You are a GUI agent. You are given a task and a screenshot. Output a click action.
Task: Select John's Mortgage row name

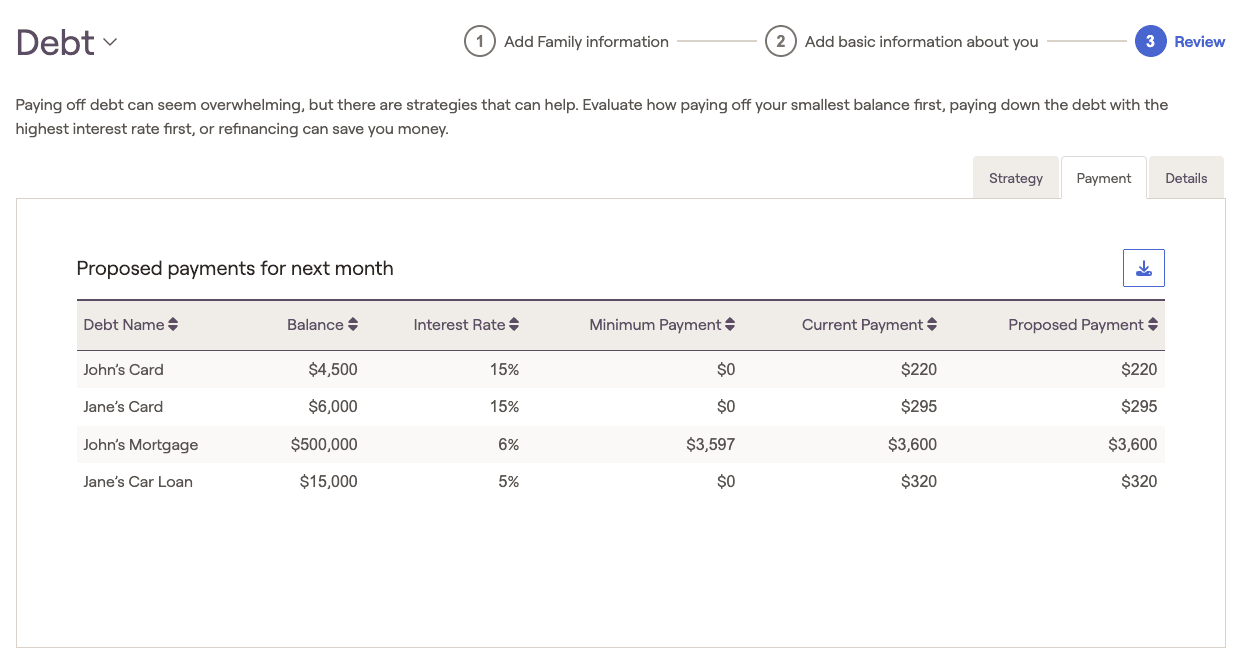coord(141,445)
